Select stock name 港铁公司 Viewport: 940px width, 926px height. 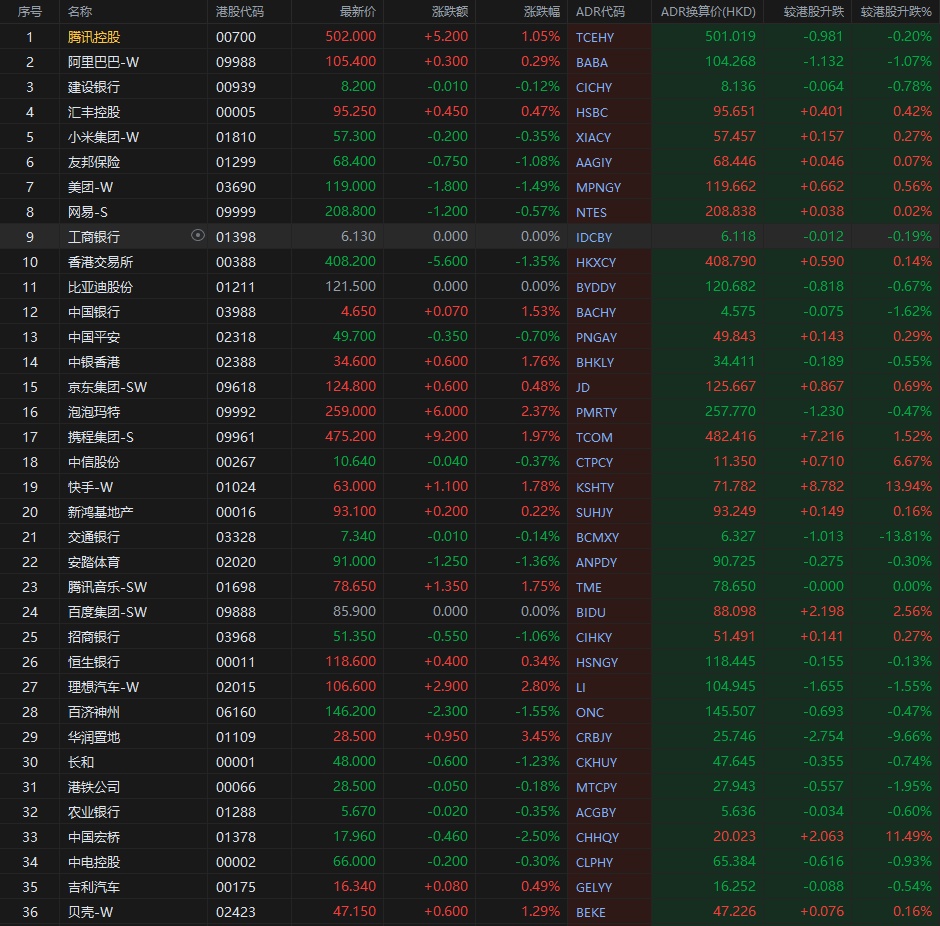tap(94, 787)
